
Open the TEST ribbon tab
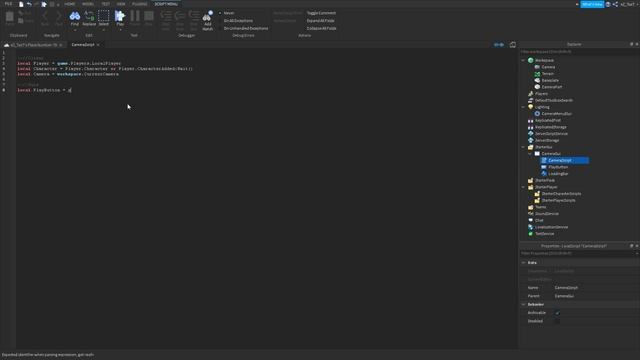[x=105, y=4]
